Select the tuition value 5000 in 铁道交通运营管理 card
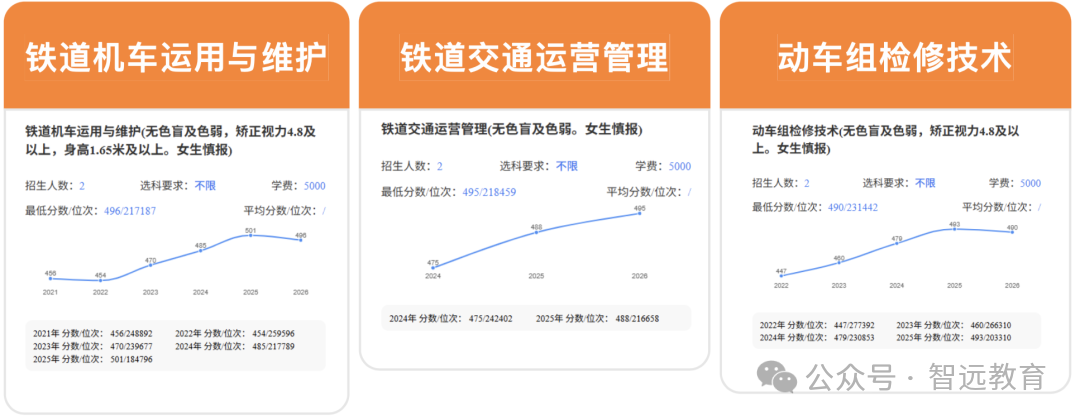This screenshot has width=1080, height=420. [679, 167]
